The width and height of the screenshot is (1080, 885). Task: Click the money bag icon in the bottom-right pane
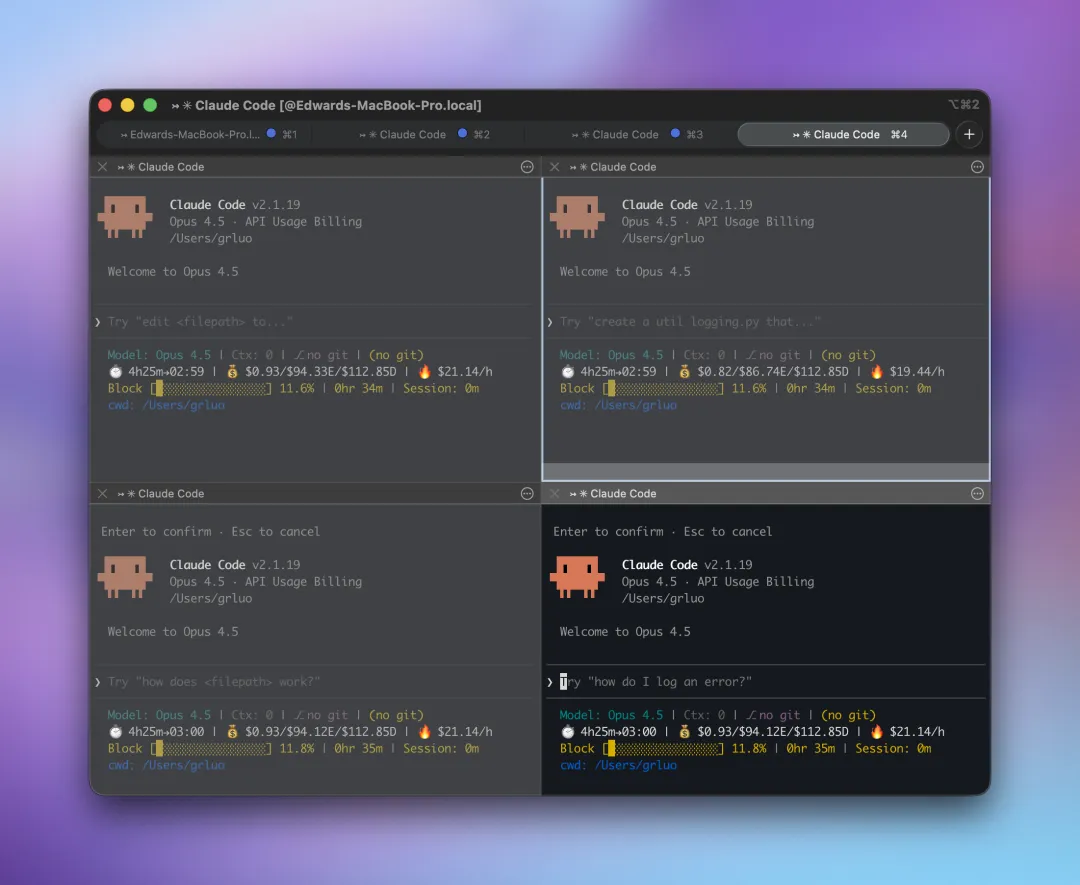click(x=685, y=731)
